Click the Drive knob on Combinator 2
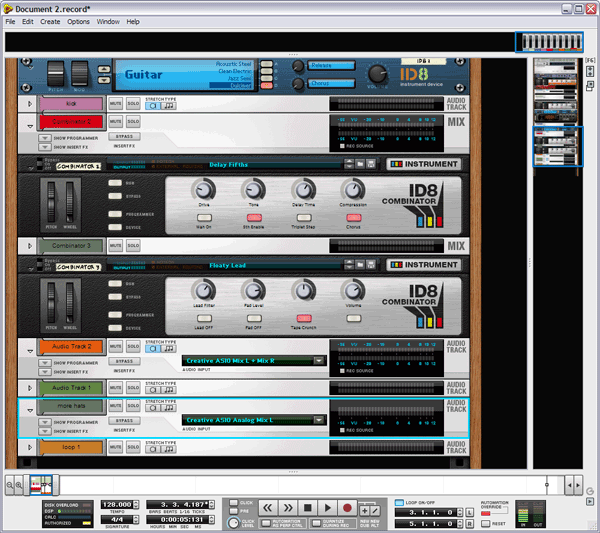Viewport: 600px width, 533px height. pos(204,190)
